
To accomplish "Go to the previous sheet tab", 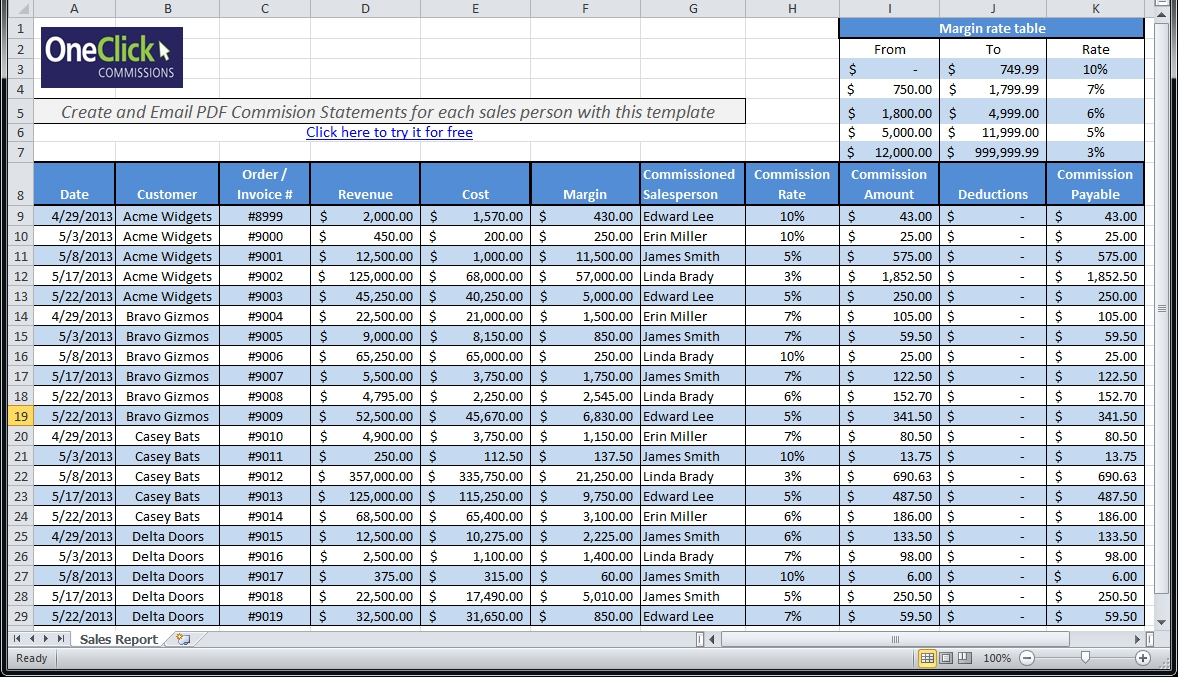I will pyautogui.click(x=32, y=639).
